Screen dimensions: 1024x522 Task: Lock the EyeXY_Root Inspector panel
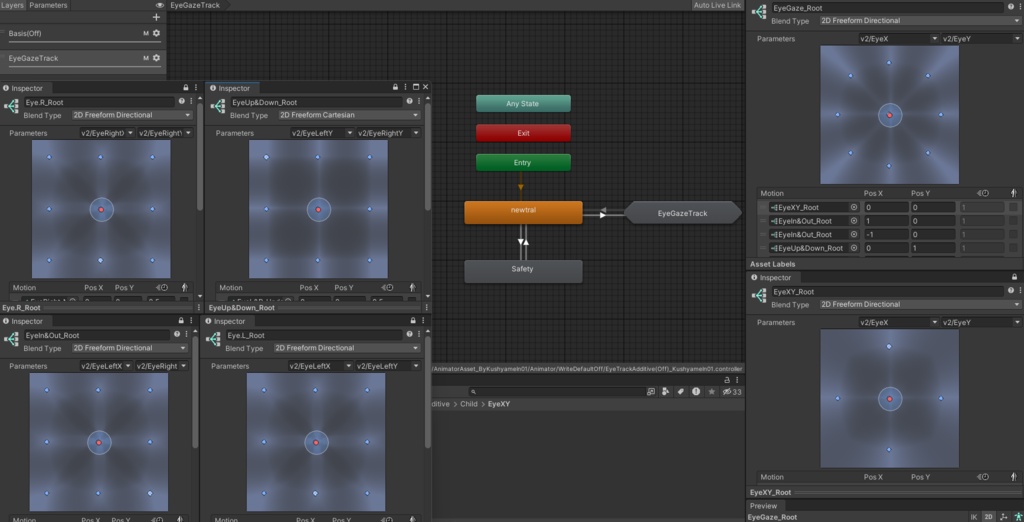pos(1014,277)
